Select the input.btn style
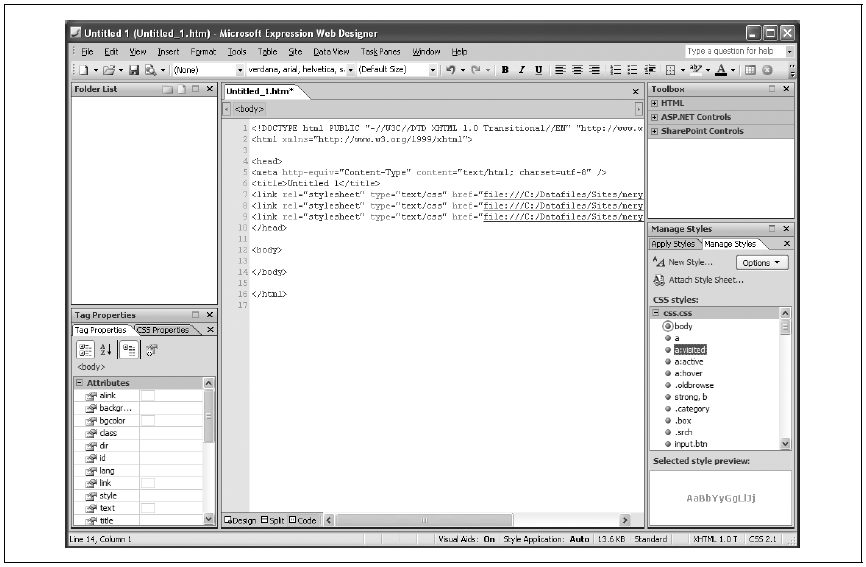 click(x=690, y=444)
